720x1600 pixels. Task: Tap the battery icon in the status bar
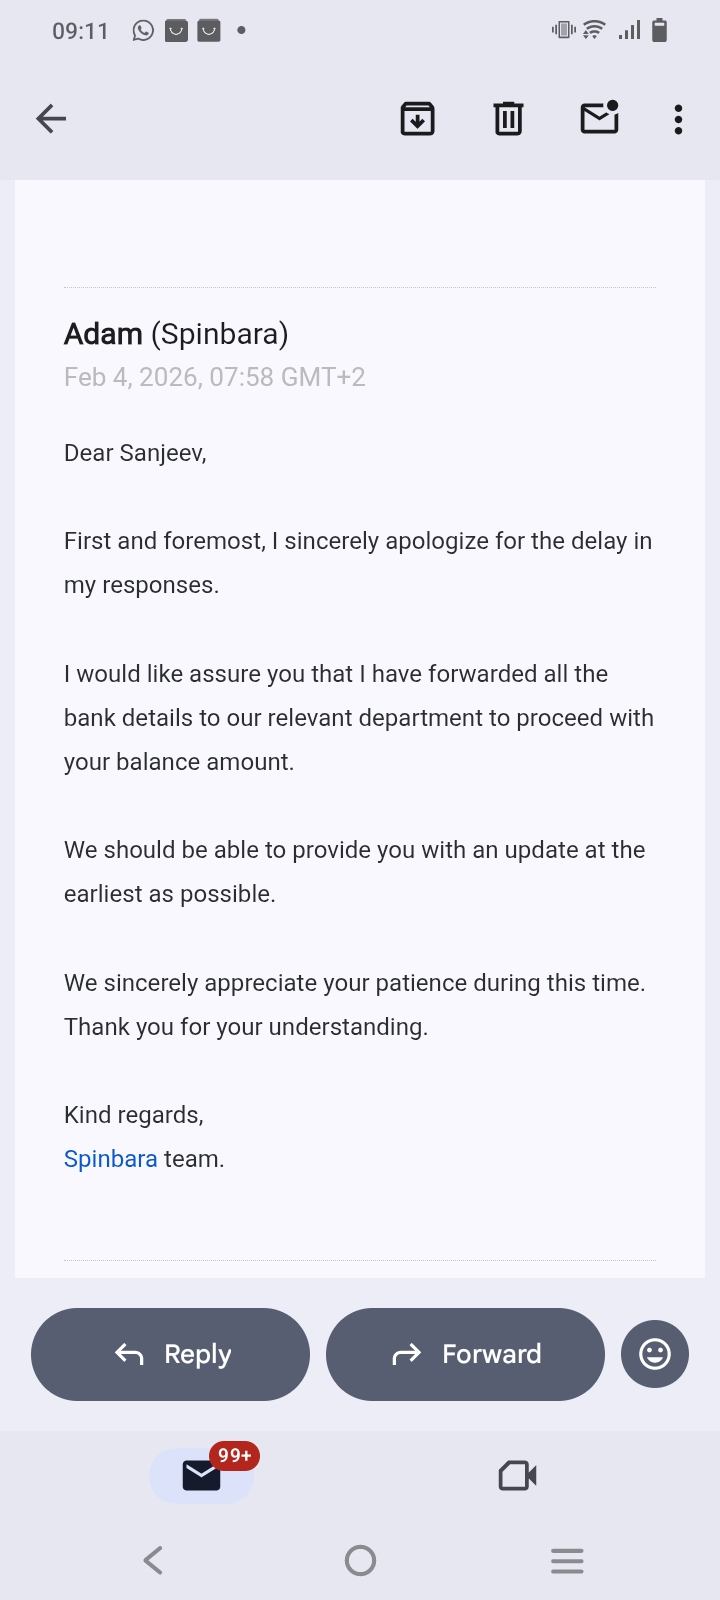(659, 31)
